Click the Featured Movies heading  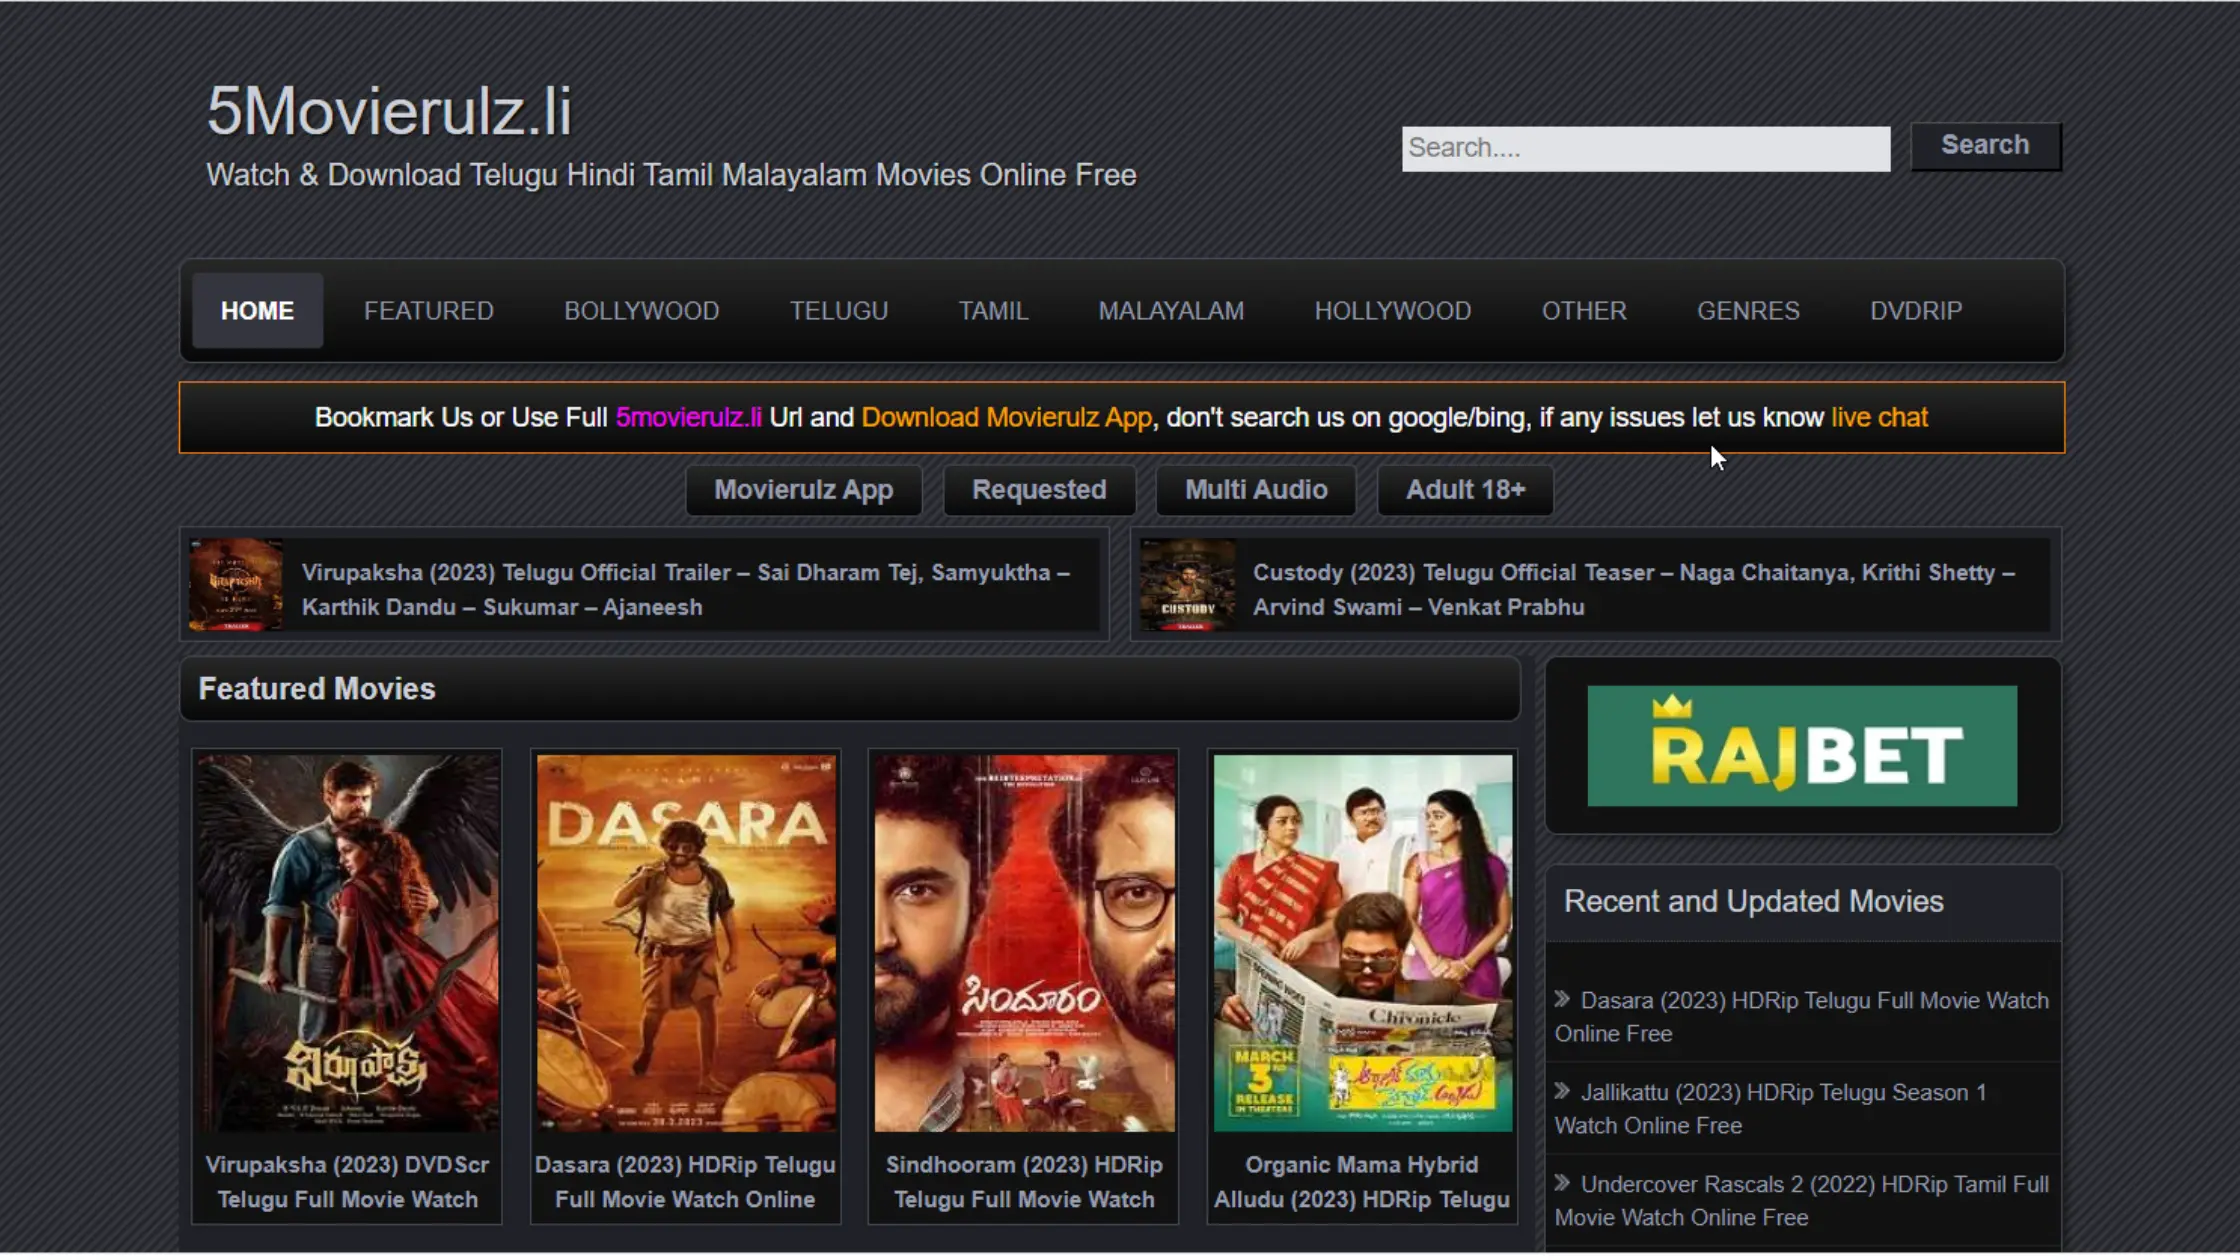tap(317, 689)
